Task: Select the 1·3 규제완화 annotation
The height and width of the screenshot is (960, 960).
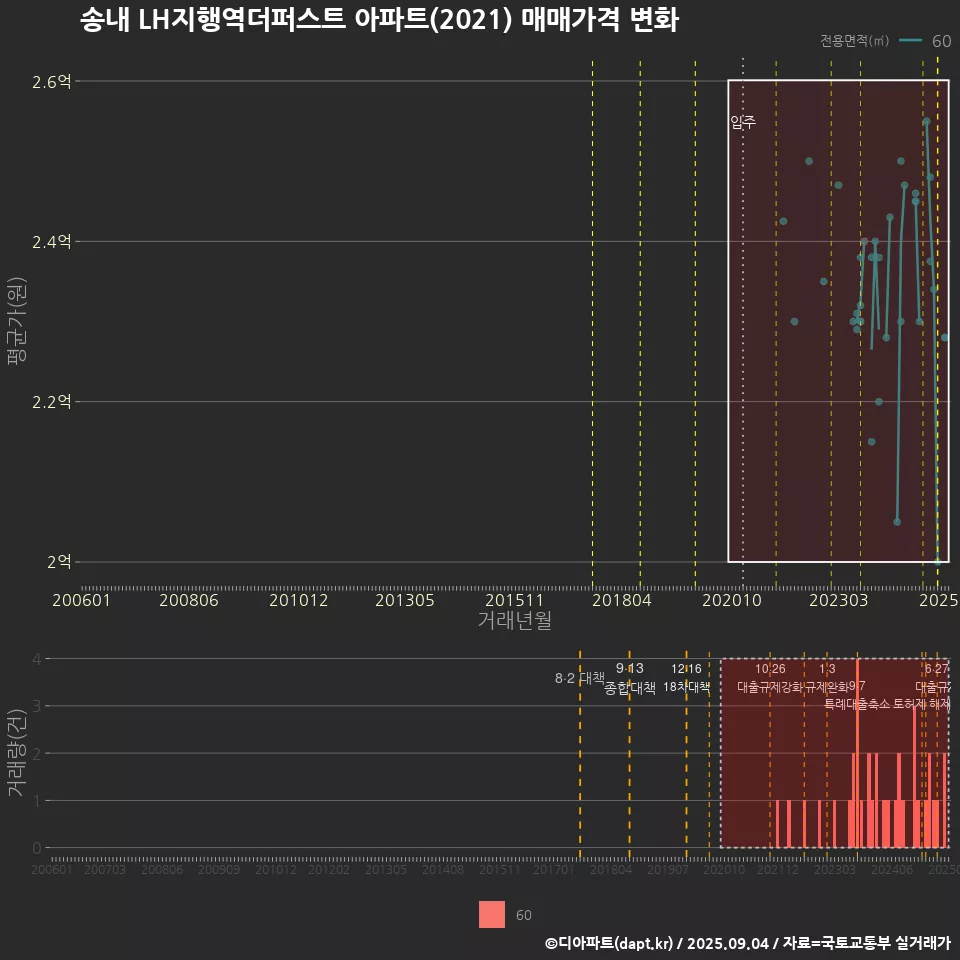Action: (827, 678)
